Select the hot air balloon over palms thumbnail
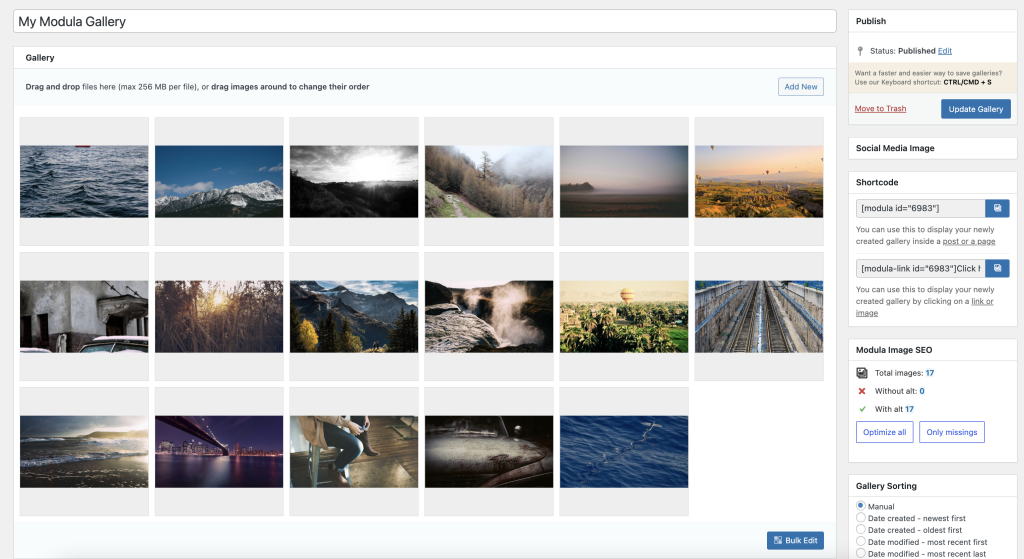 [623, 316]
